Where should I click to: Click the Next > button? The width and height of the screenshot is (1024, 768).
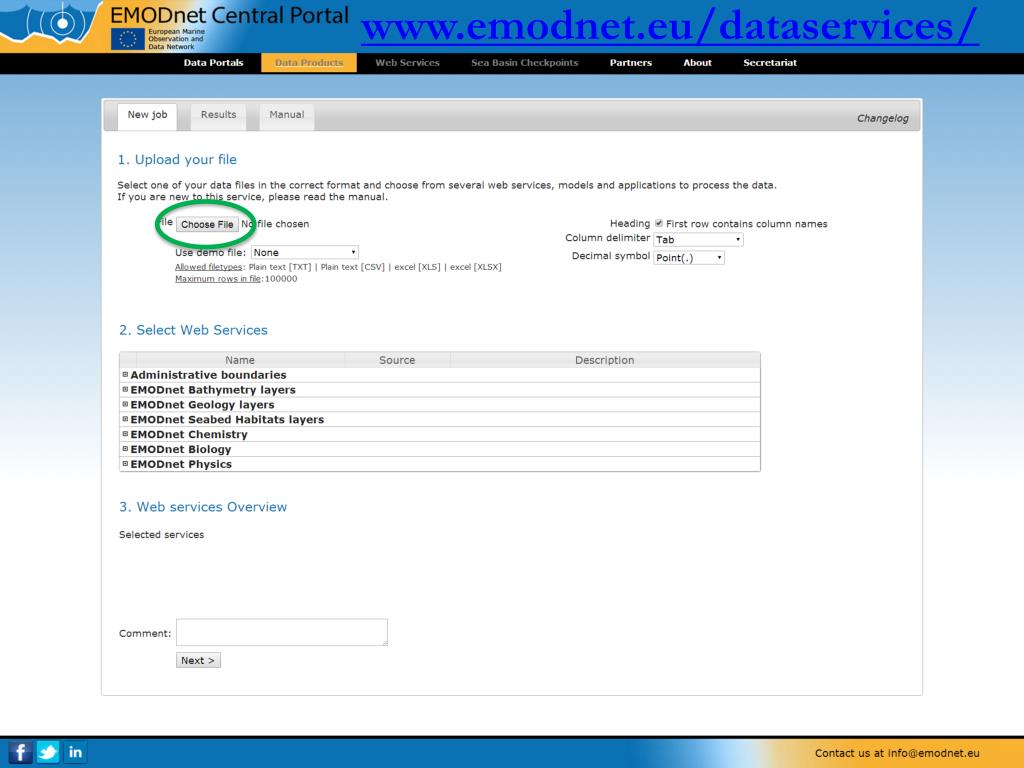(x=198, y=660)
